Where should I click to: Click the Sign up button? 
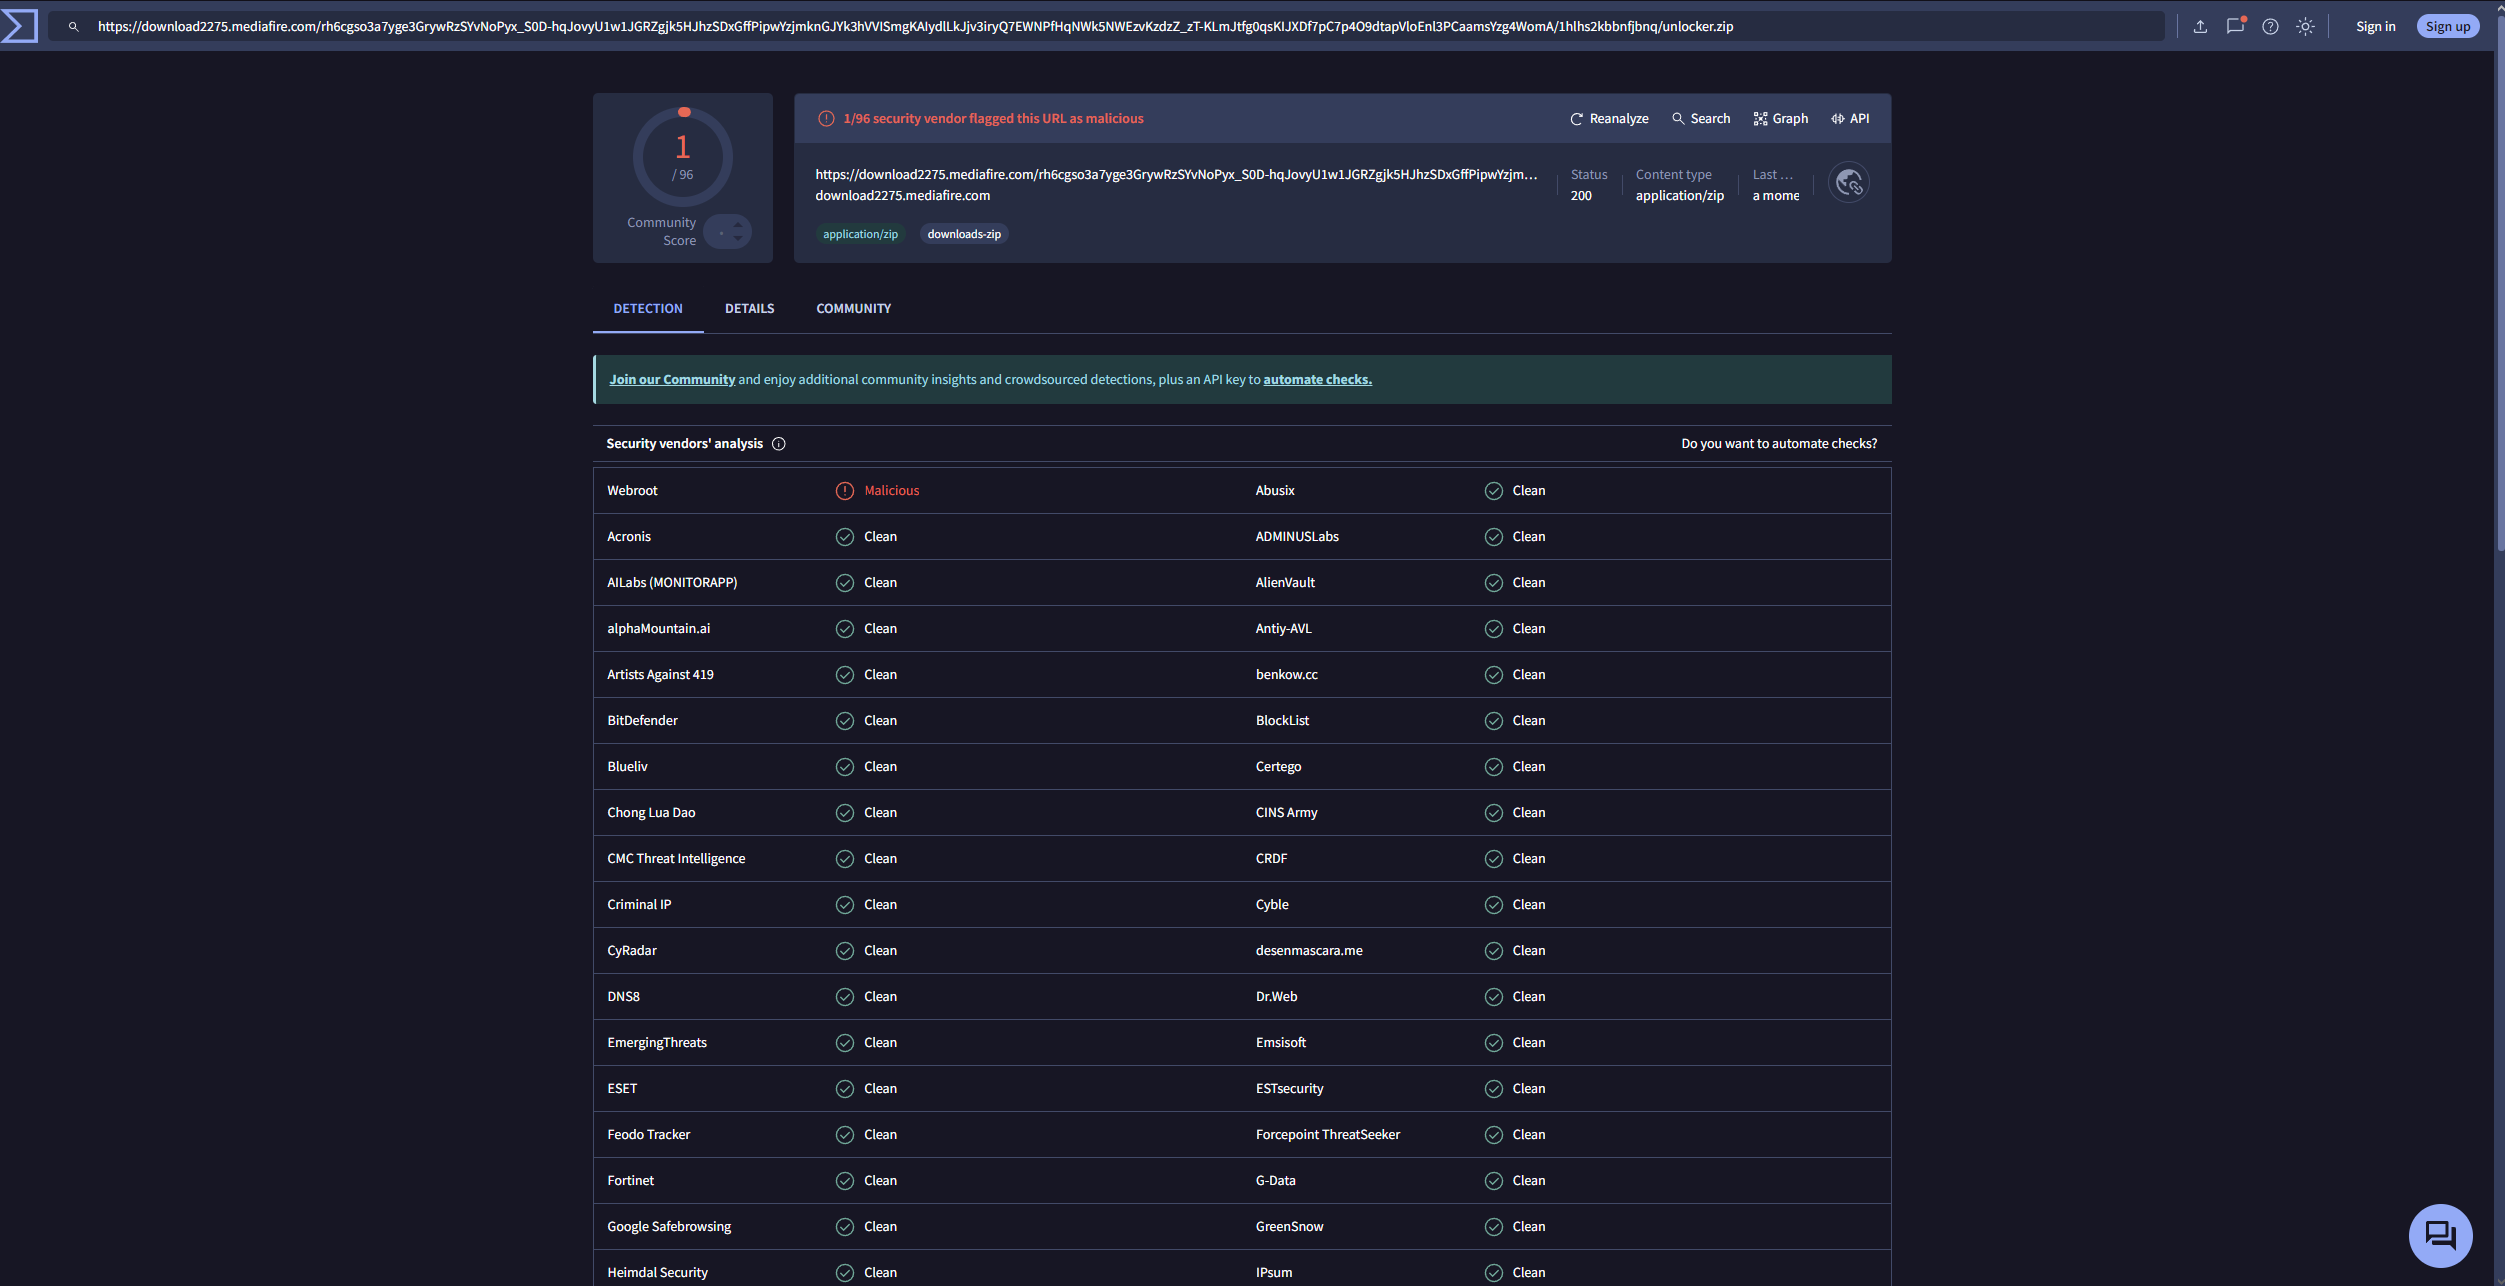2447,27
